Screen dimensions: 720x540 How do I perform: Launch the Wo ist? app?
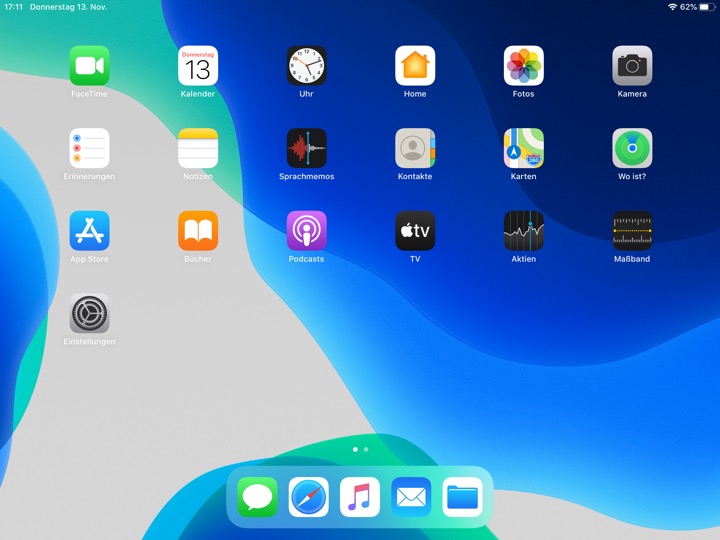[x=632, y=148]
